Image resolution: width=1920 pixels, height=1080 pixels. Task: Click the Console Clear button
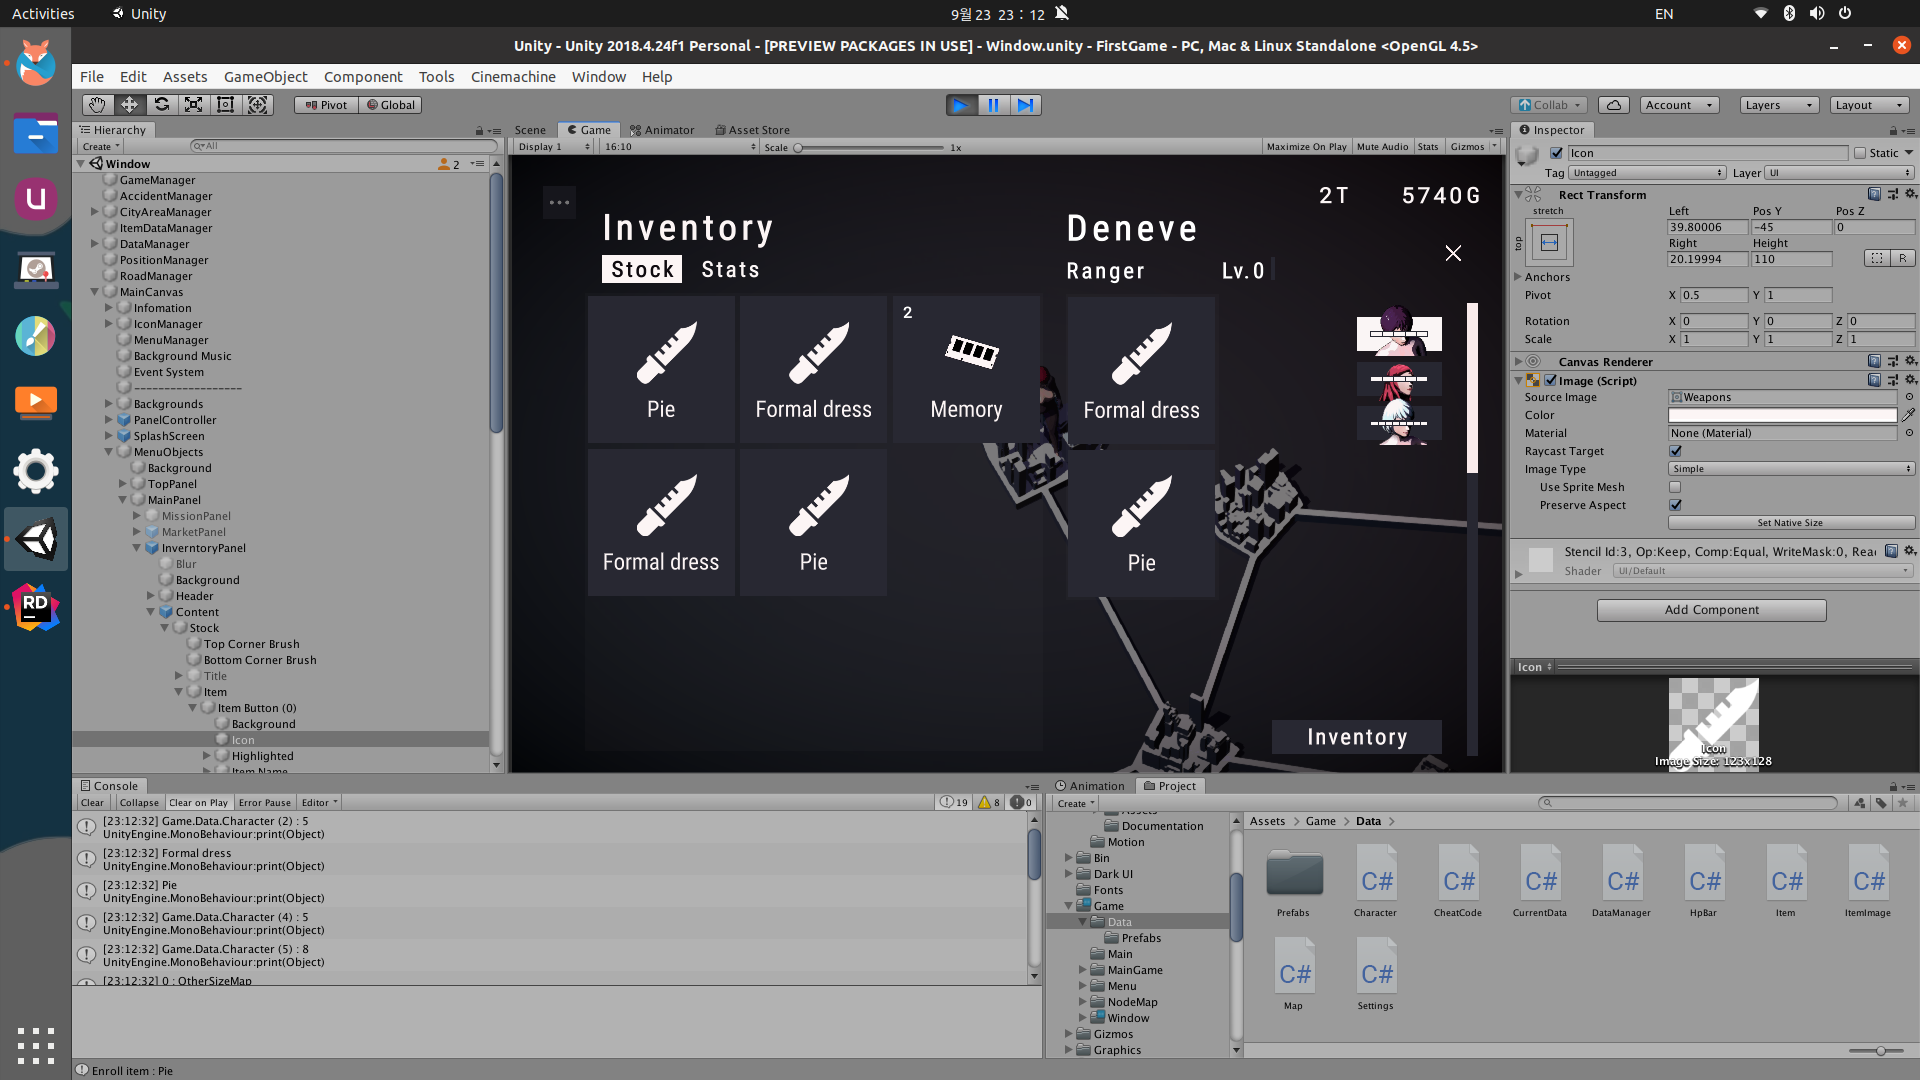point(92,802)
